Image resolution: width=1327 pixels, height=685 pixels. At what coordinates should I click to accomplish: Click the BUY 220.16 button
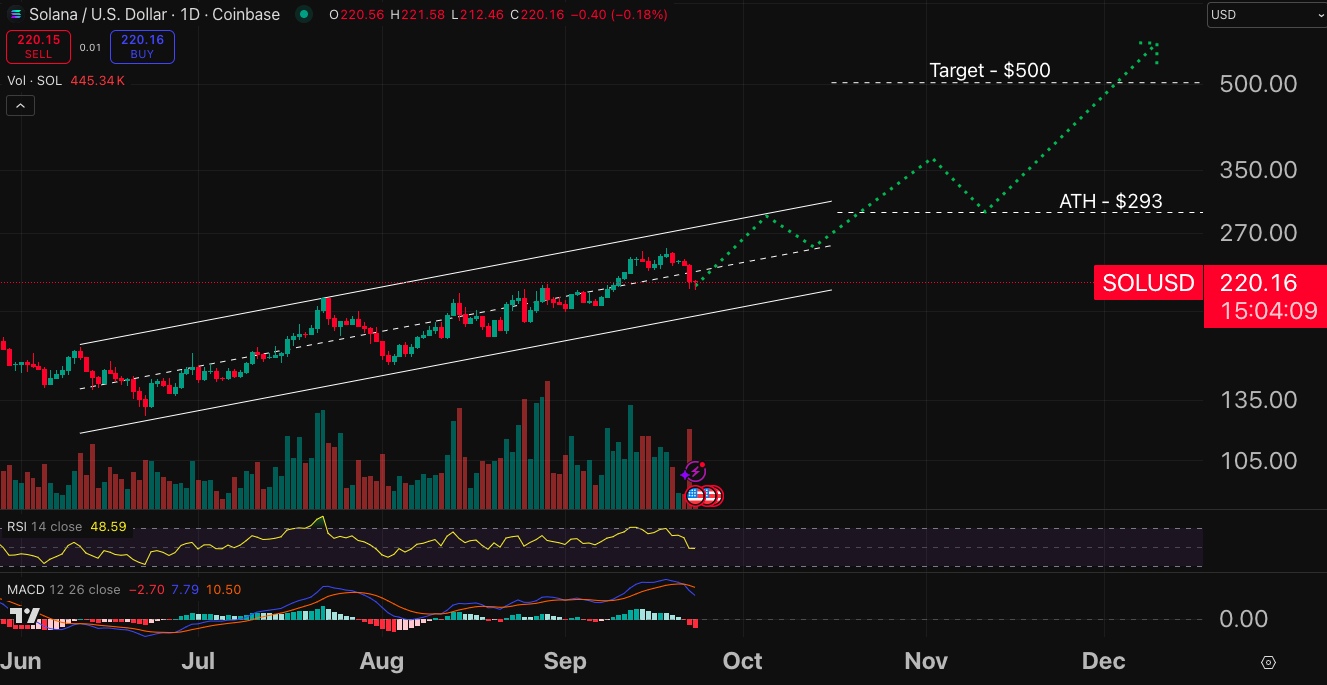(x=142, y=46)
